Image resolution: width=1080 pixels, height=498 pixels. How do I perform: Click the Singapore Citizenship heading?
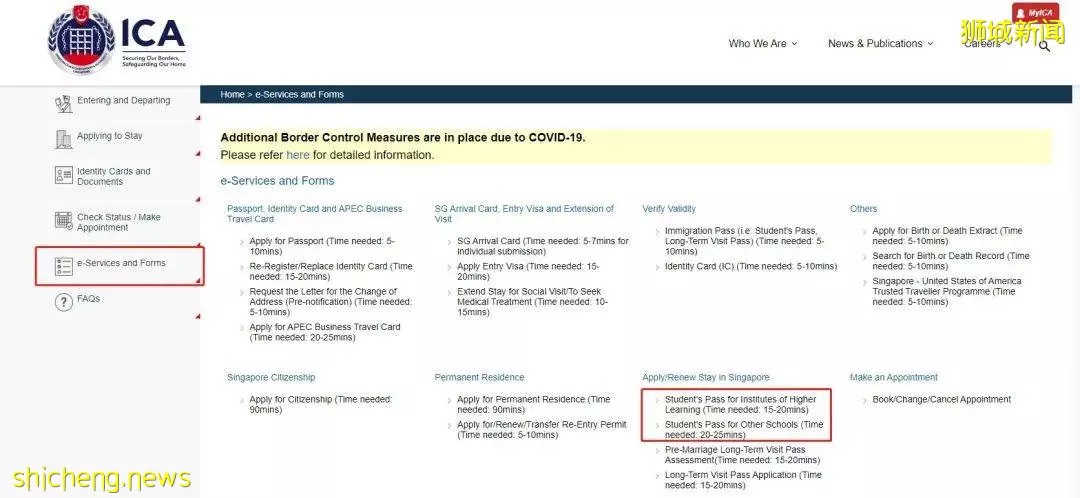[271, 377]
